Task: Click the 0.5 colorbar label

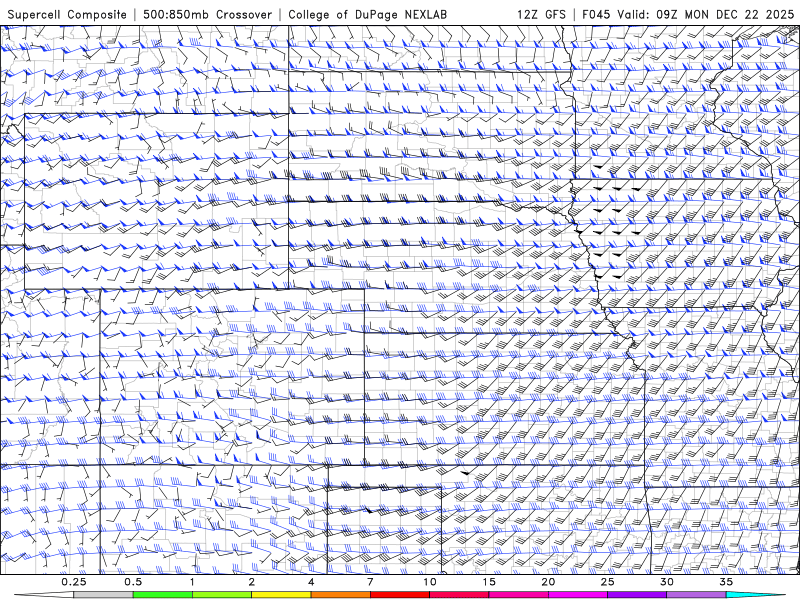Action: click(133, 582)
